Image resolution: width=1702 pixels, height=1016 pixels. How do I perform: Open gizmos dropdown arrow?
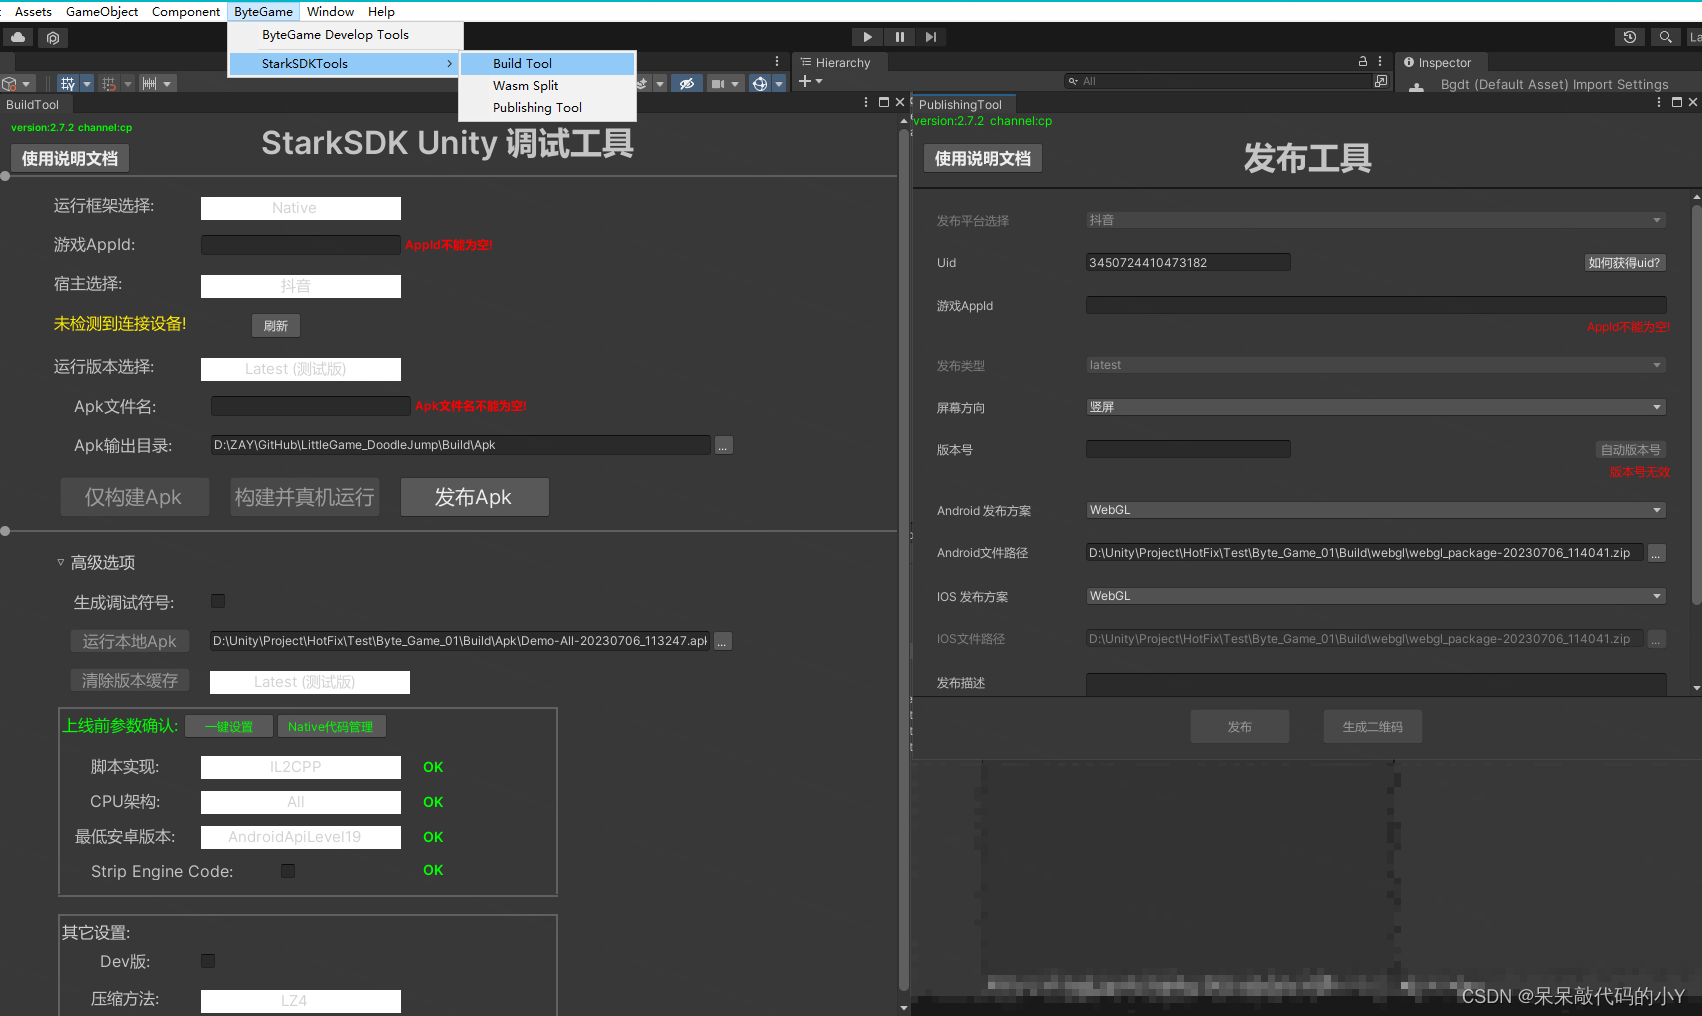tap(779, 84)
